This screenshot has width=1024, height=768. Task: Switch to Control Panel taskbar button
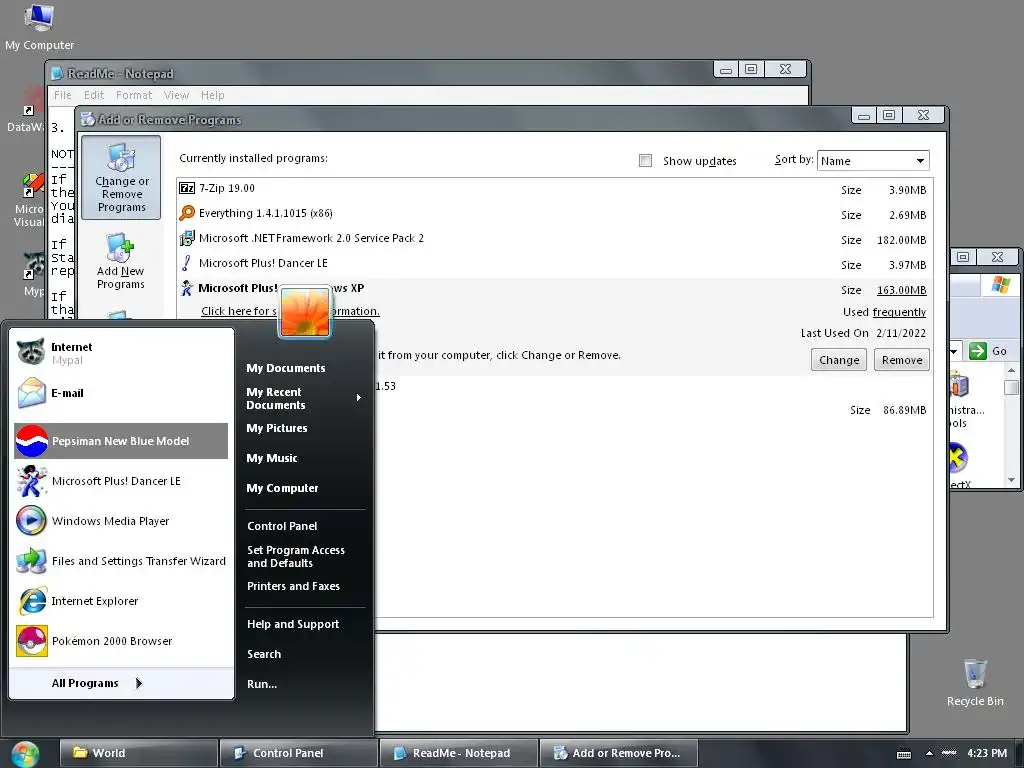tap(298, 753)
